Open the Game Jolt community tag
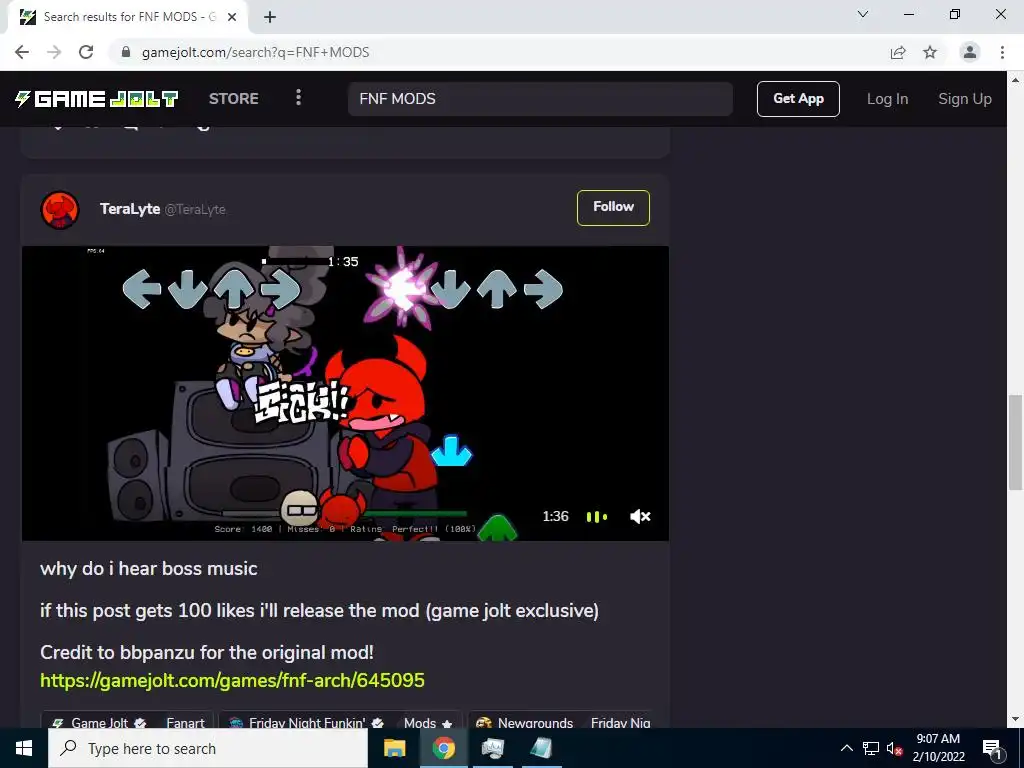 pyautogui.click(x=99, y=723)
